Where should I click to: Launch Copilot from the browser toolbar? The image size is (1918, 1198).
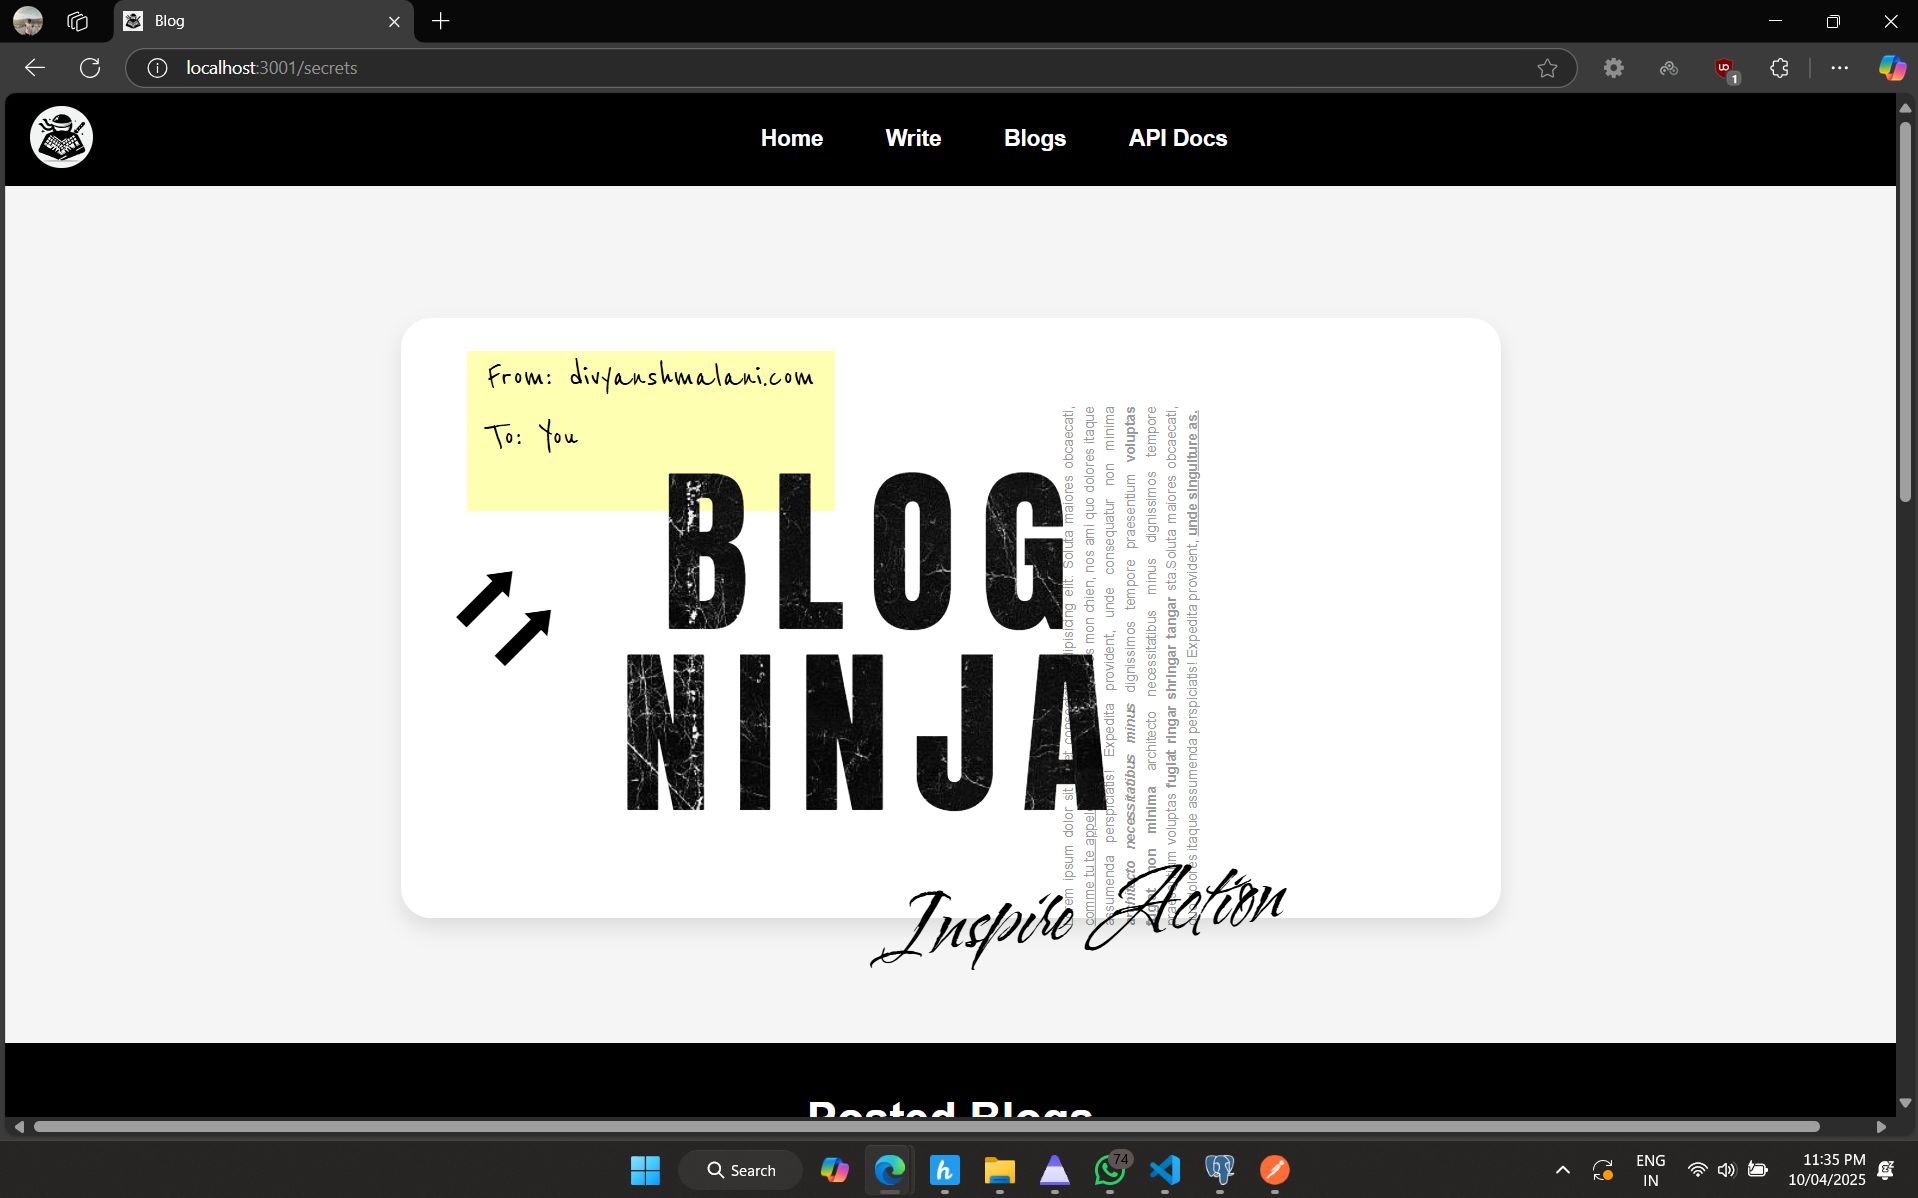coord(1891,68)
